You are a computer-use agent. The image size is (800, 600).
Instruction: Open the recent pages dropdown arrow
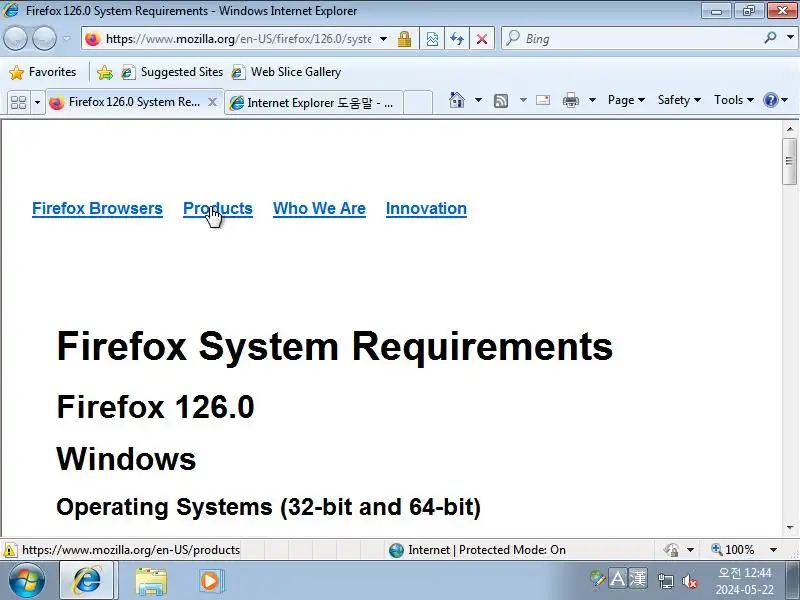click(67, 39)
